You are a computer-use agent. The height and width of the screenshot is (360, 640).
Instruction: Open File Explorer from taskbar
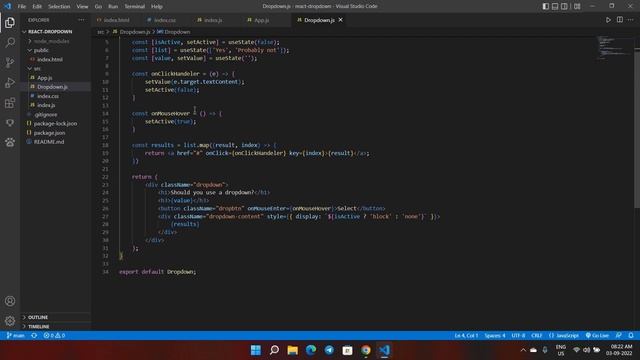(293, 350)
